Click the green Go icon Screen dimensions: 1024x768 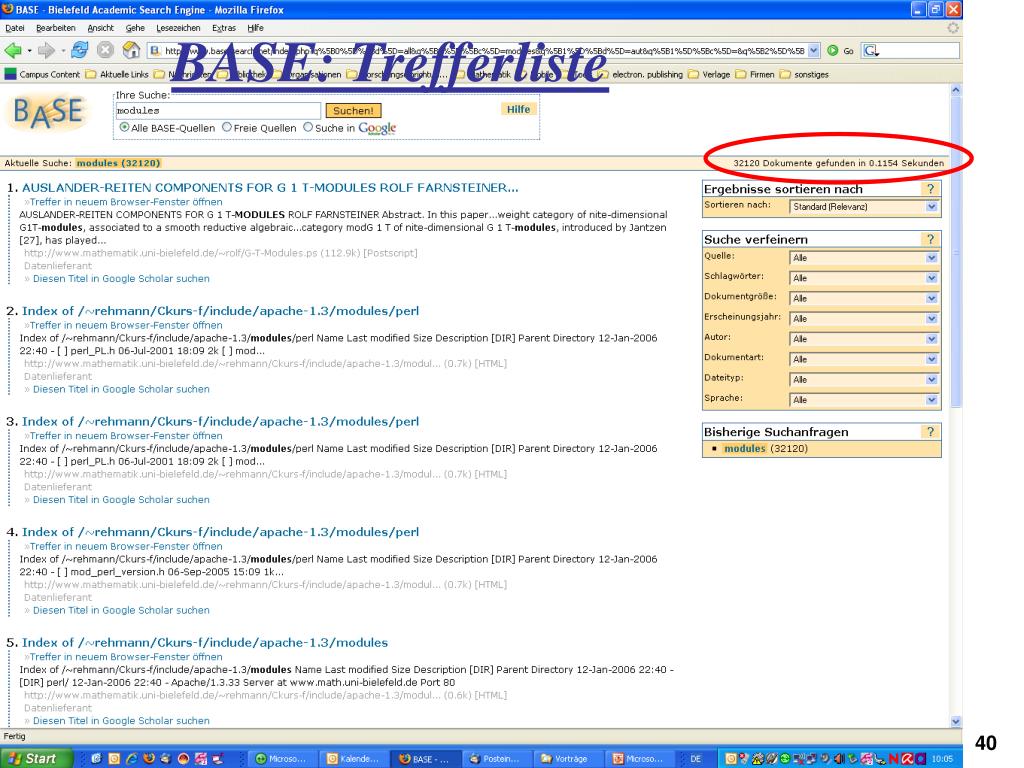833,50
